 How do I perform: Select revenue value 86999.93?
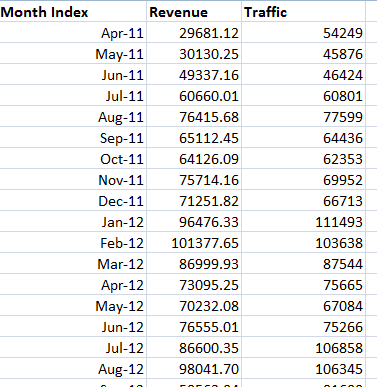[x=194, y=264]
